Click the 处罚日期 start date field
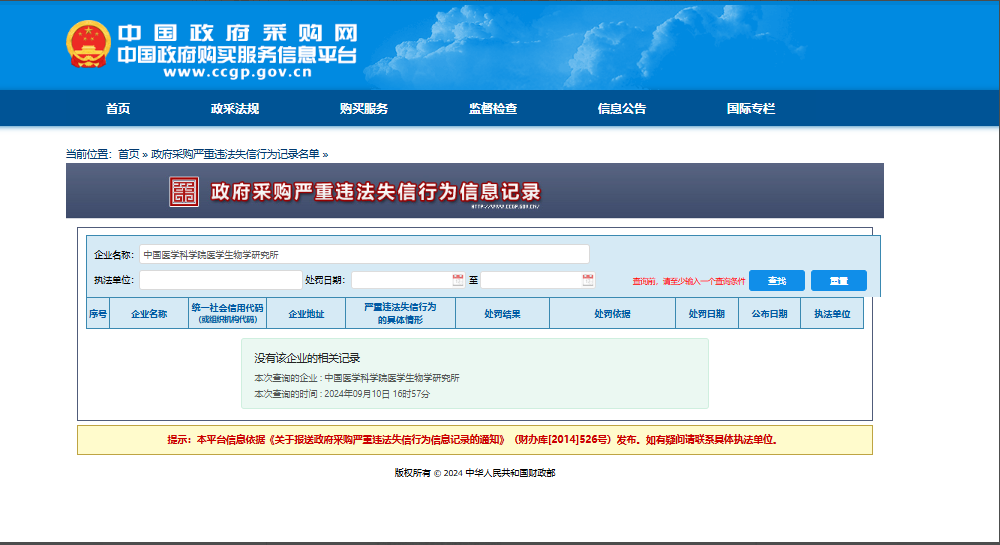 (x=402, y=280)
